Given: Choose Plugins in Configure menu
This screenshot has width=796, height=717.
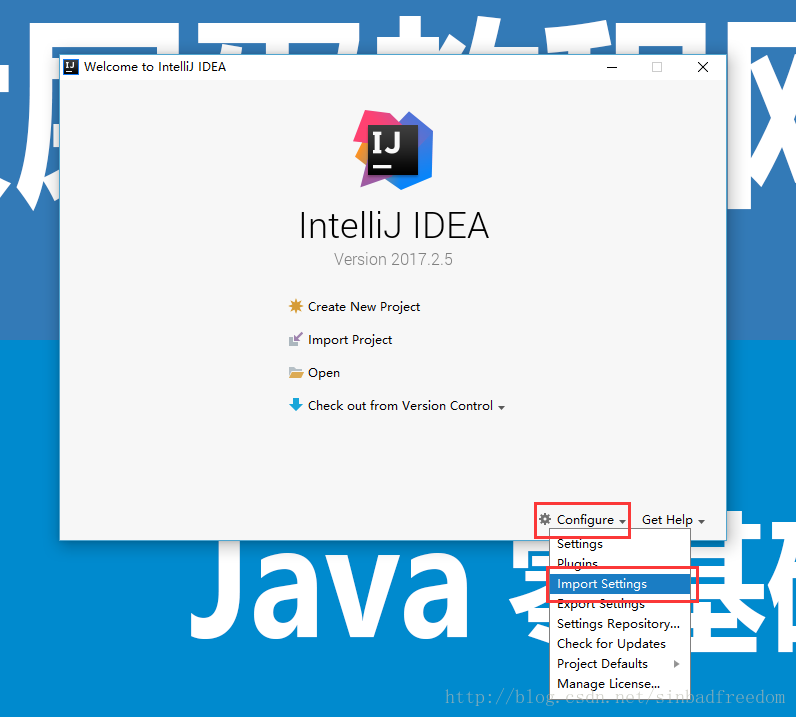Looking at the screenshot, I should 620,564.
